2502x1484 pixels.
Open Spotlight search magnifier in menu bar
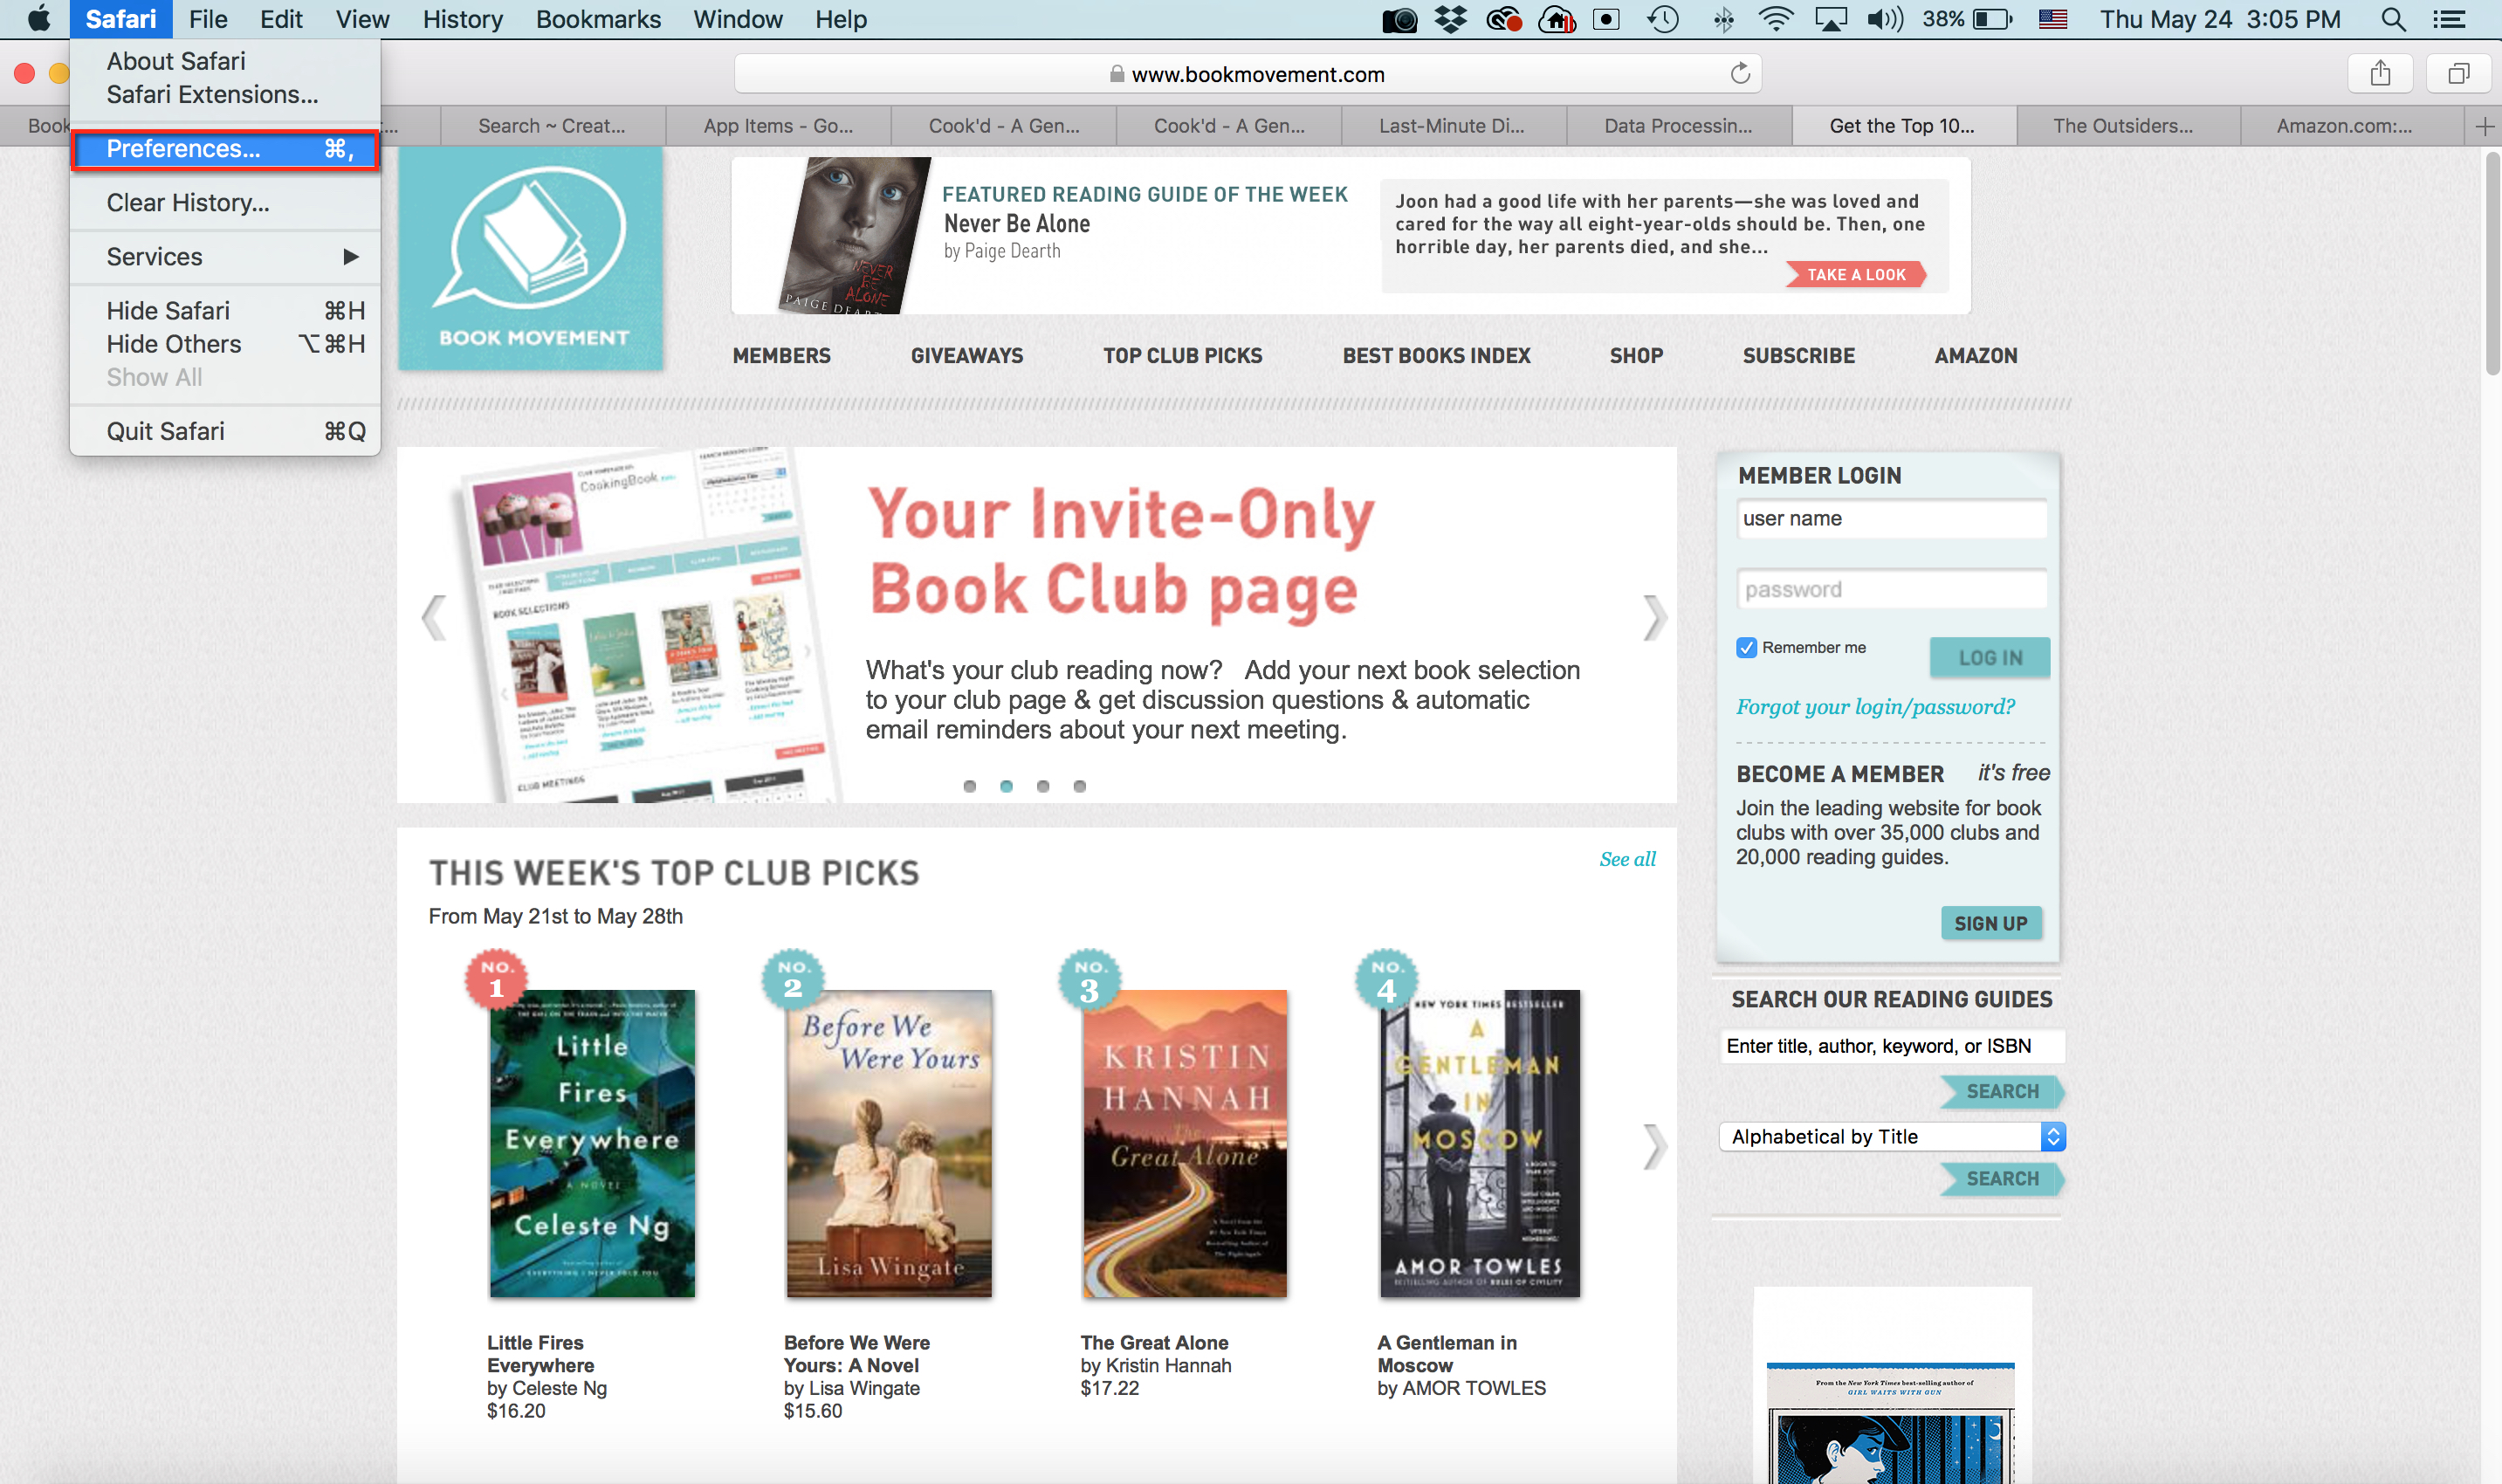(2393, 19)
